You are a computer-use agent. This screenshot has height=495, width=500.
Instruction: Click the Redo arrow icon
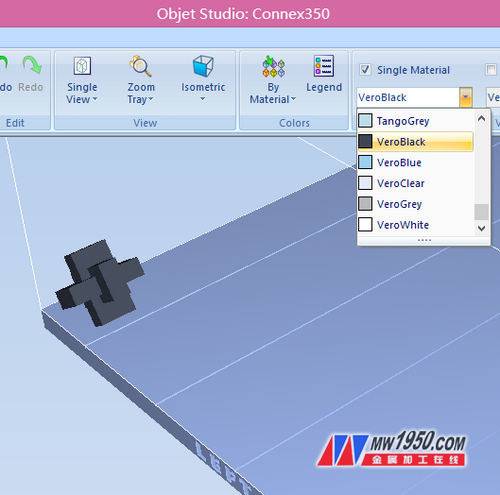[x=32, y=65]
